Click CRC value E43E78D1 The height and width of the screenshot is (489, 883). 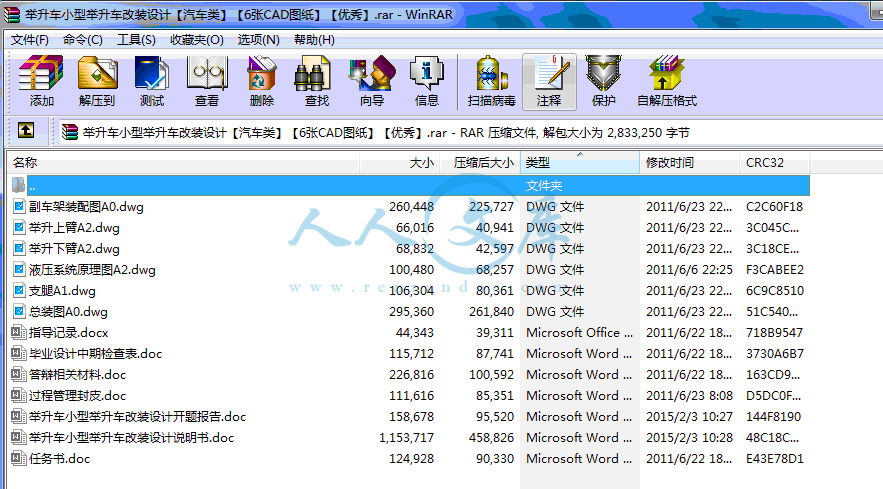tap(775, 459)
